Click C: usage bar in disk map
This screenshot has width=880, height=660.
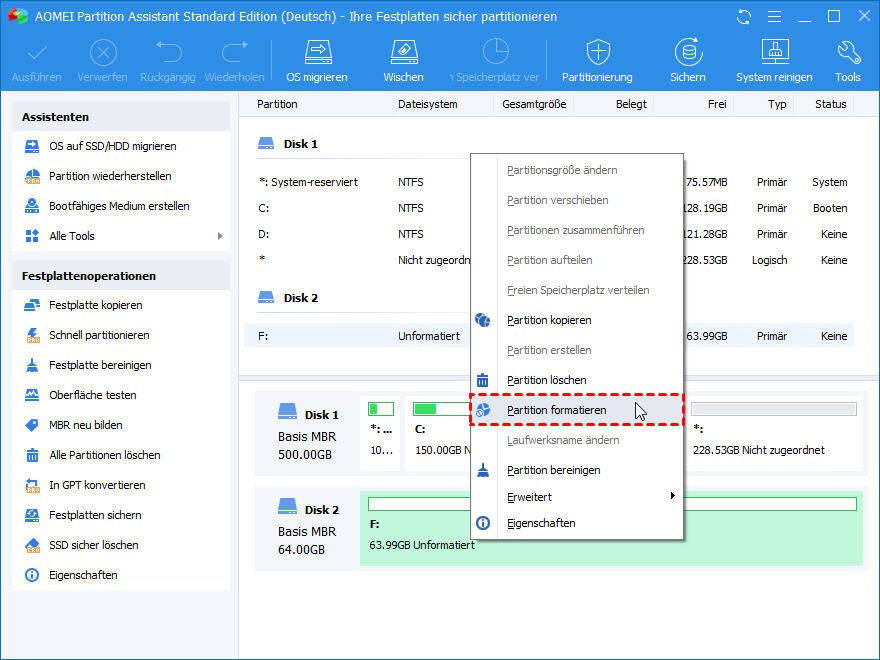pos(442,409)
